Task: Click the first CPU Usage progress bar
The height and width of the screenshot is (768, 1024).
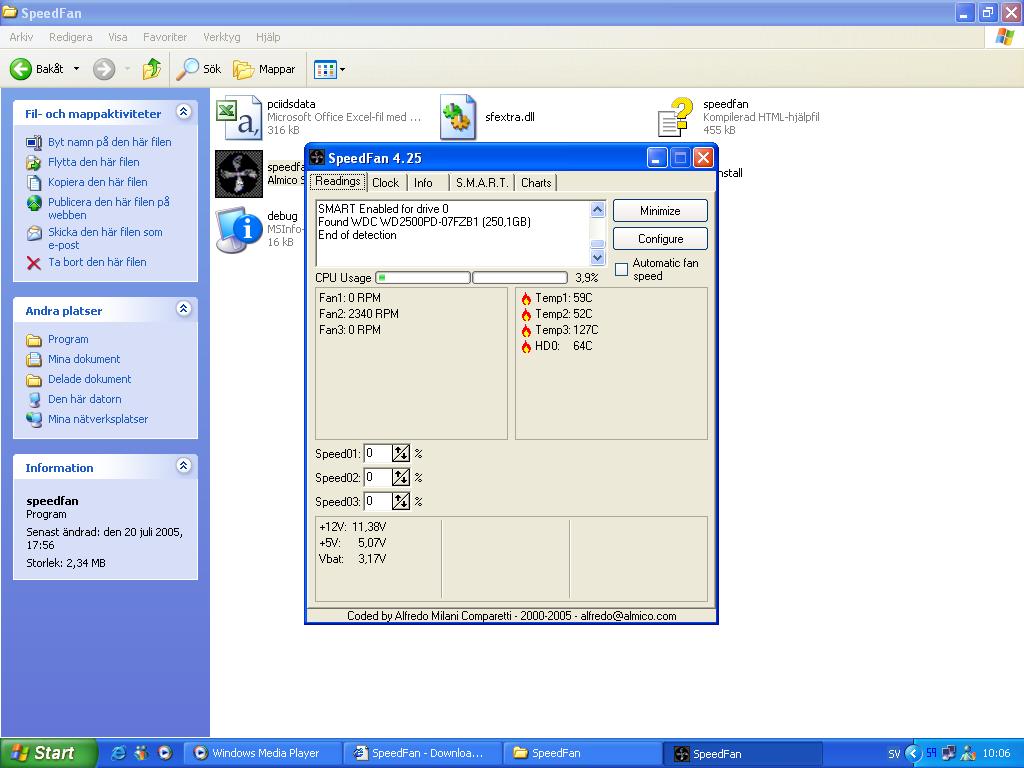Action: point(423,278)
